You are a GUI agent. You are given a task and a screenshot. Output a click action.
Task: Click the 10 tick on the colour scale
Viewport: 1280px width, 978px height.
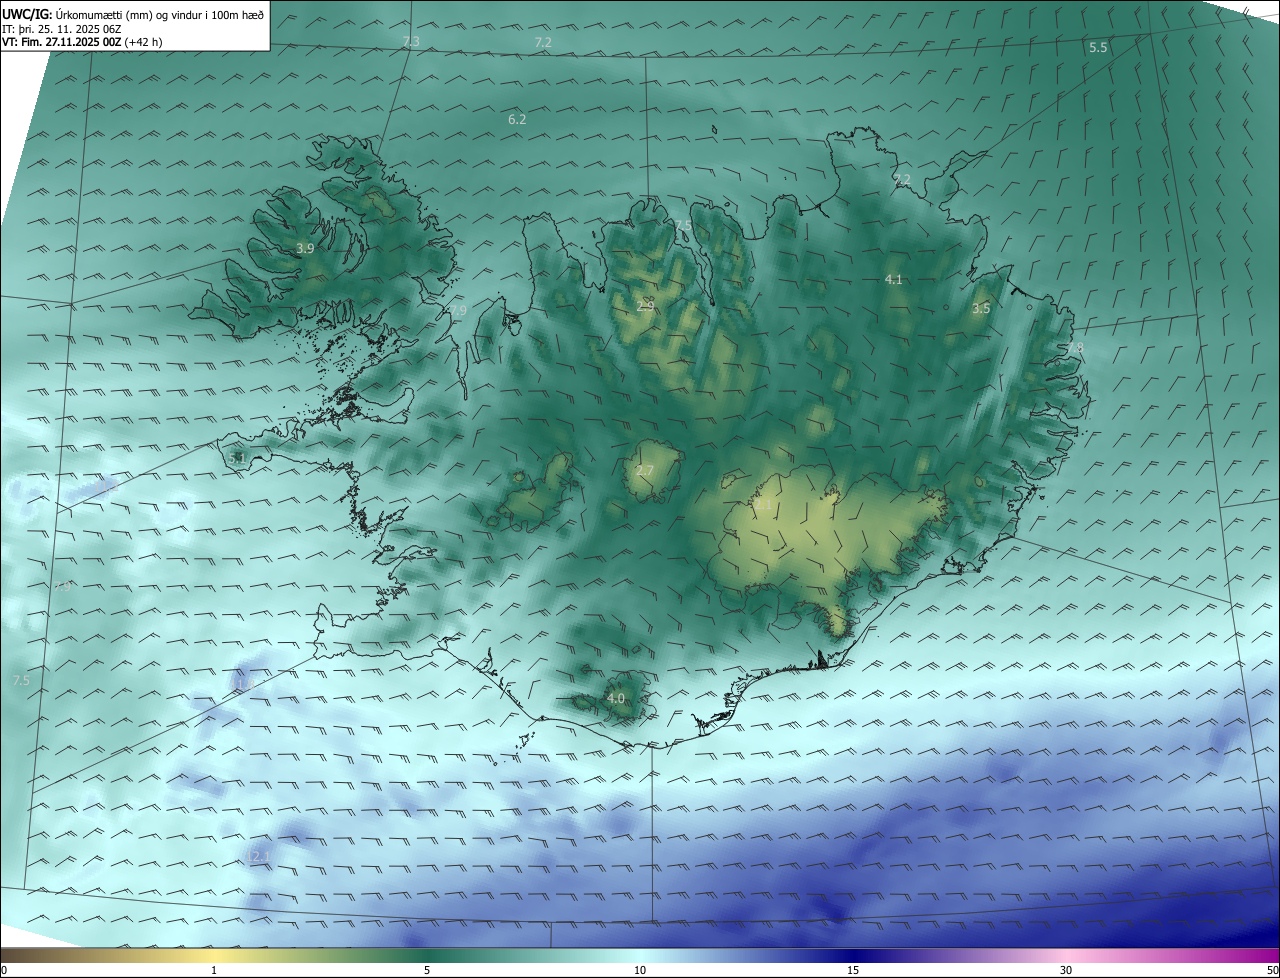(x=640, y=970)
